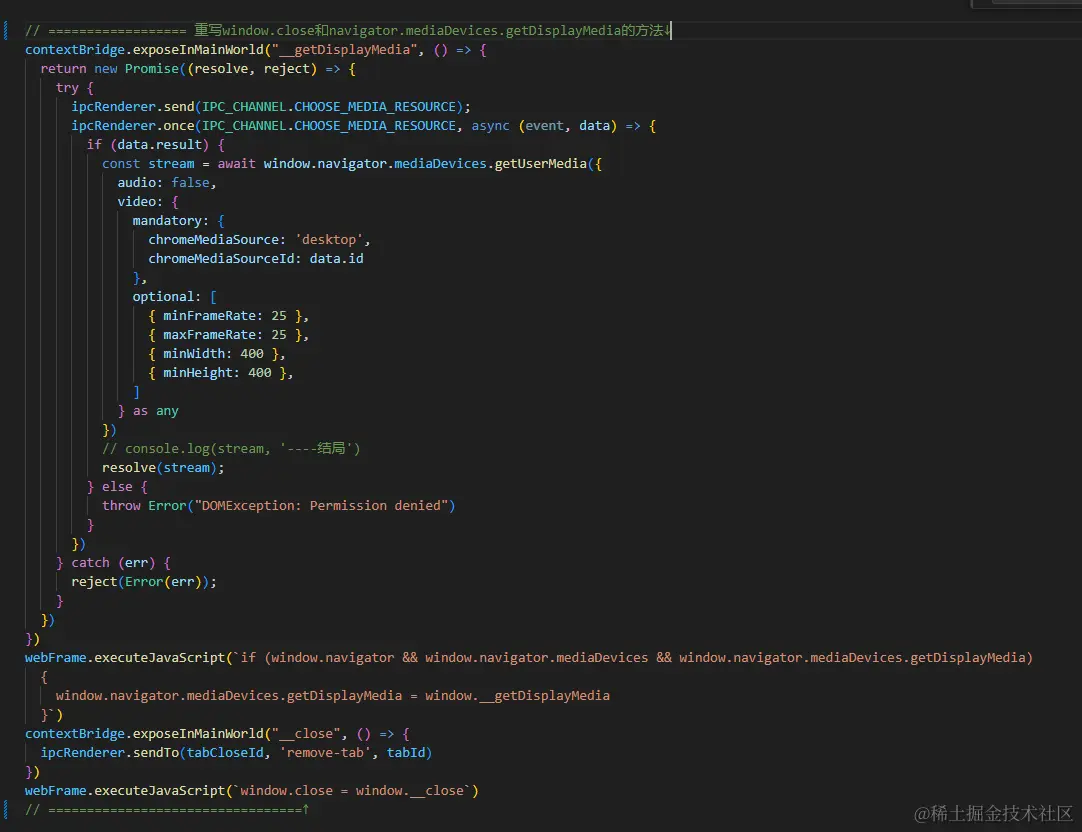Click the resolve(stream); line
Screen dimensions: 1082x832
tap(163, 468)
